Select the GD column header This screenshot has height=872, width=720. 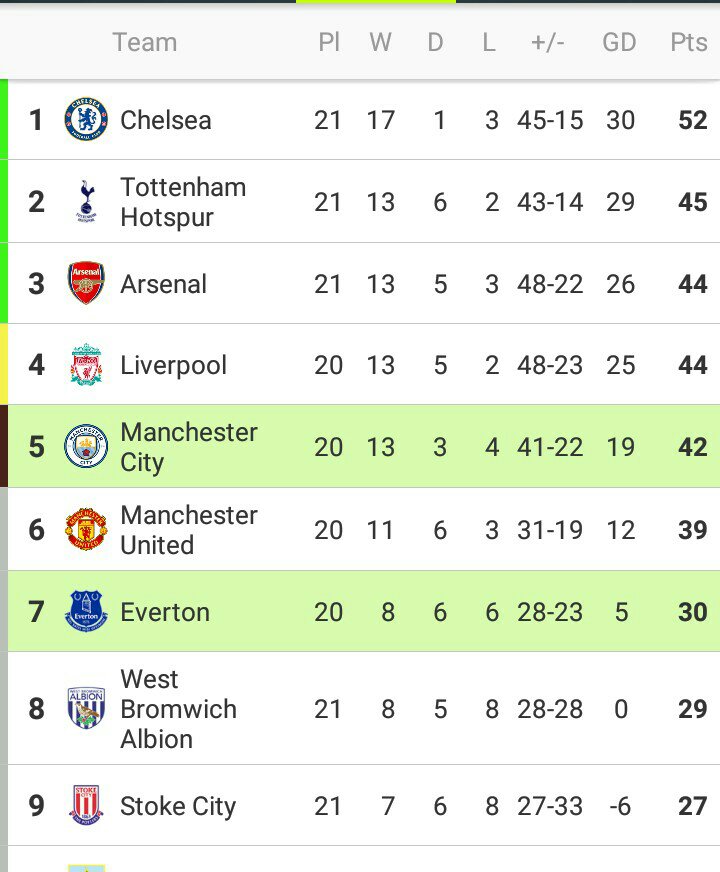[619, 42]
